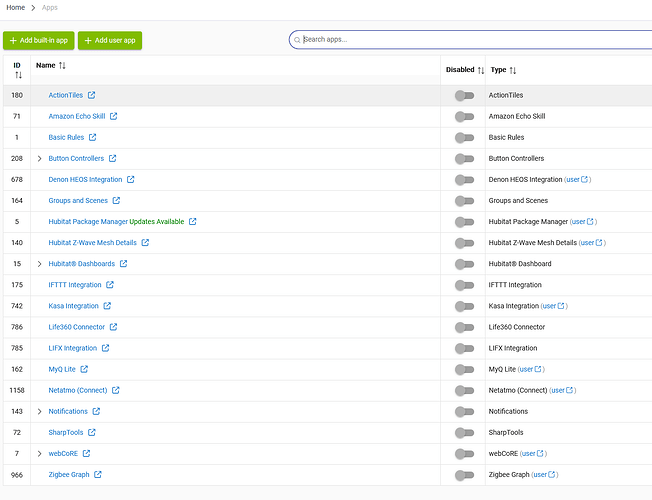Expand the Notifications app group
This screenshot has width=652, height=500.
click(40, 412)
